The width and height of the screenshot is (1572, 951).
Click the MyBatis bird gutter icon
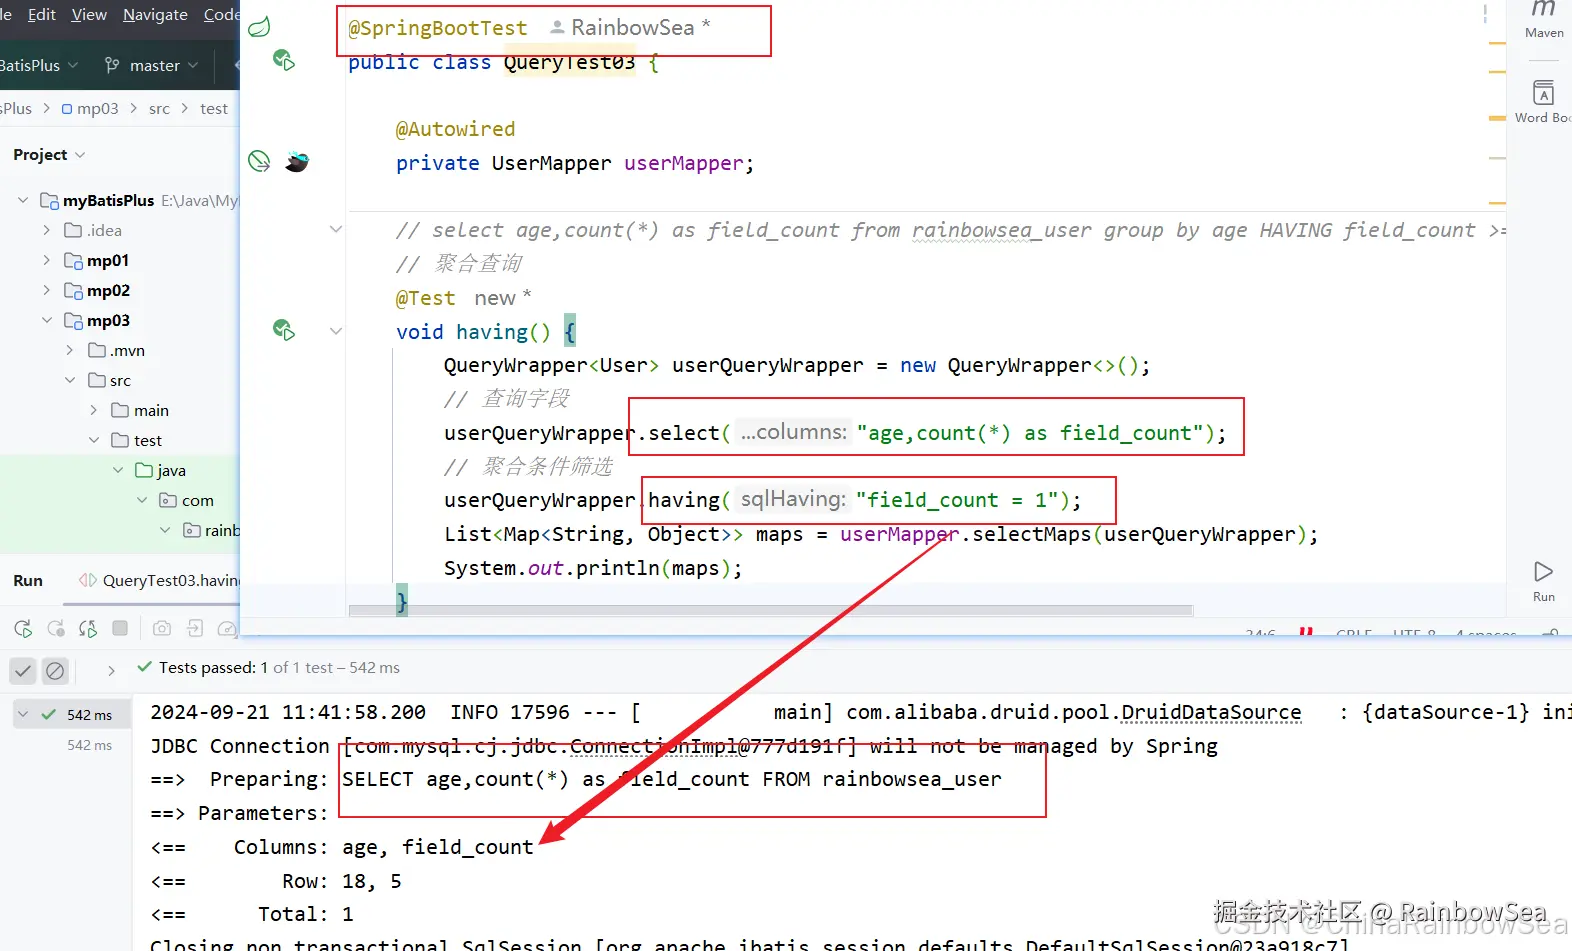[x=297, y=161]
